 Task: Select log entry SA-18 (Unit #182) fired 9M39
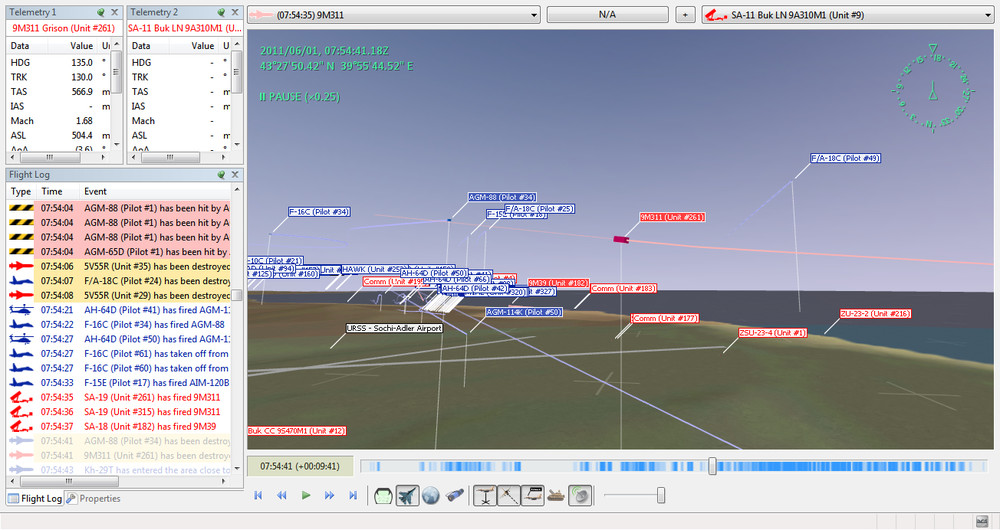(119, 427)
